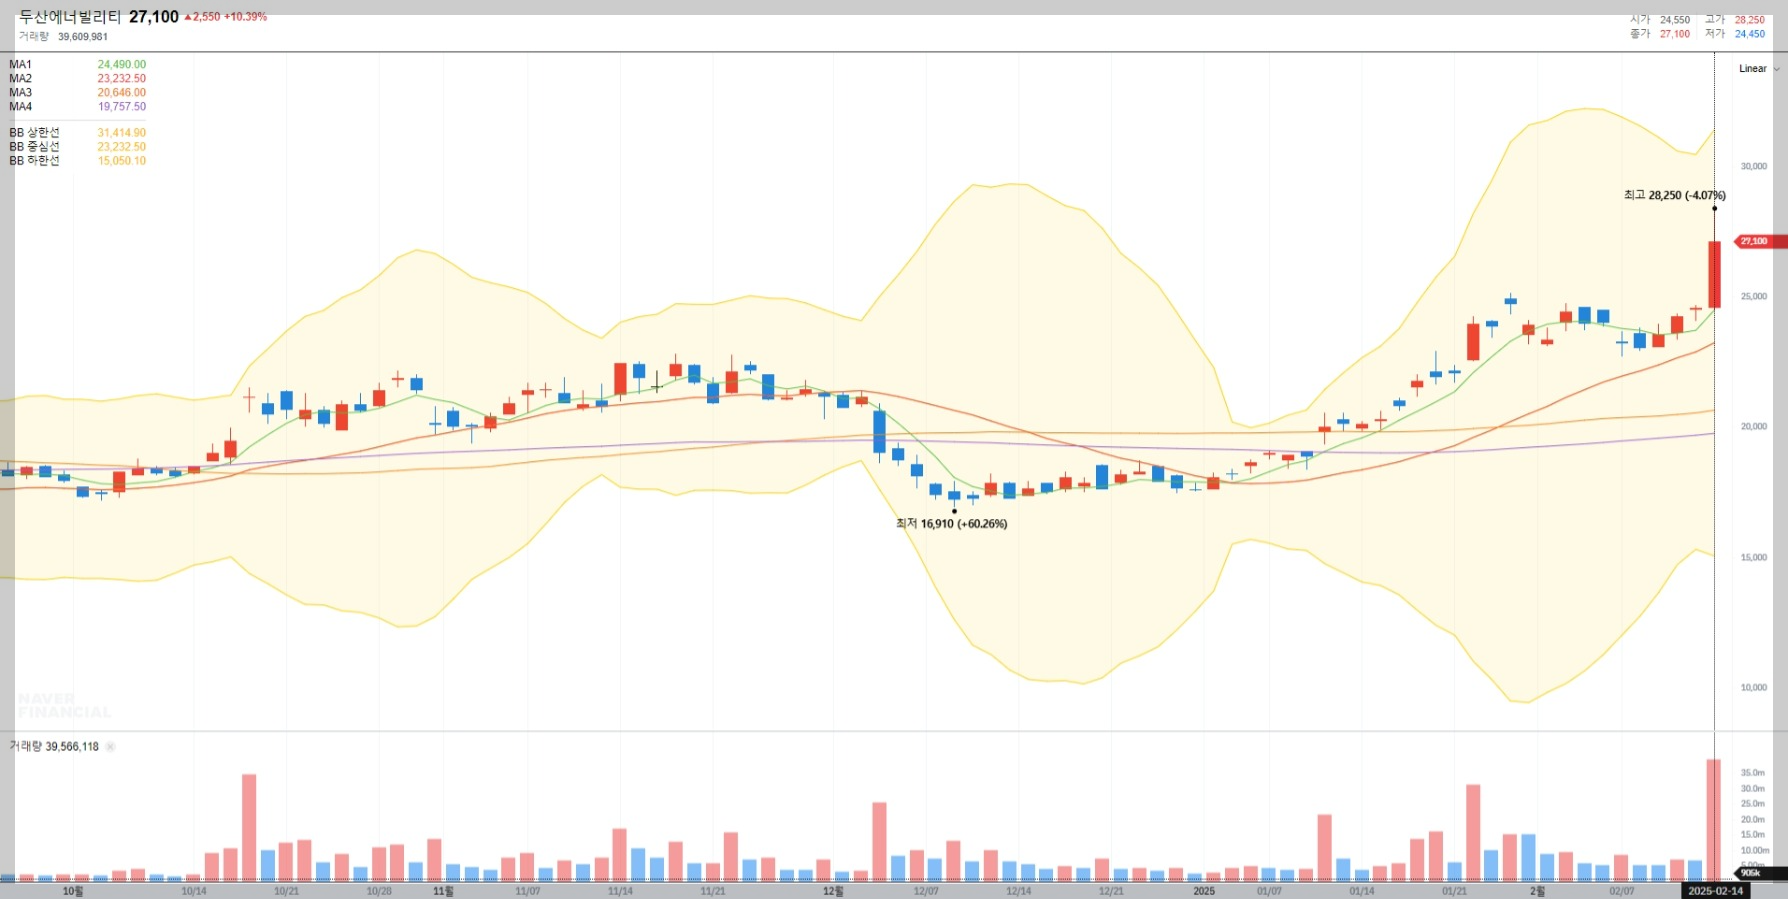
Task: Remove the 거래량 volume indicator with its X icon
Action: point(110,747)
